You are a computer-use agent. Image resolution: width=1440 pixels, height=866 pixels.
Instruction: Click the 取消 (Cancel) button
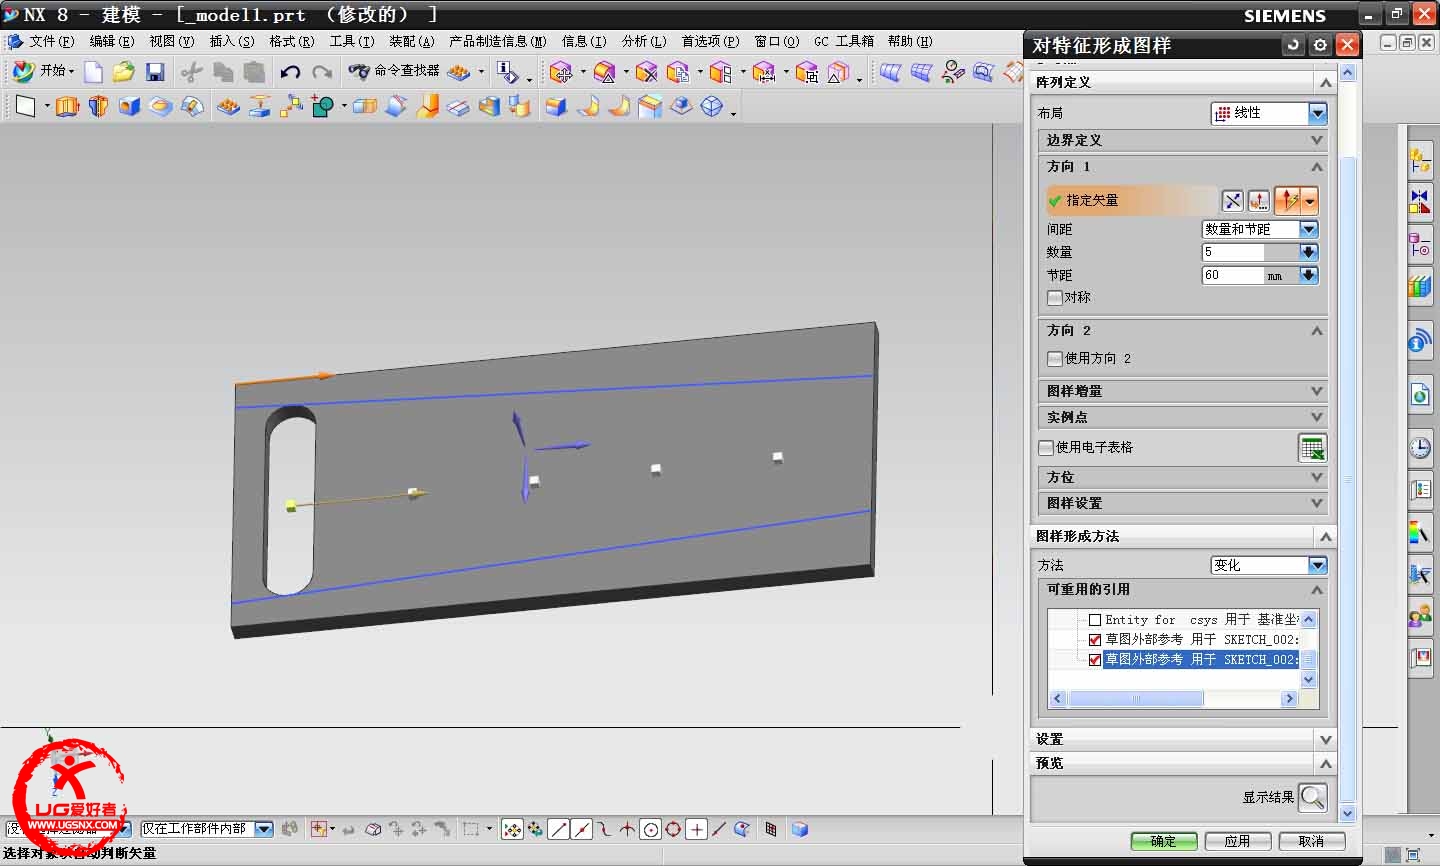click(1311, 841)
